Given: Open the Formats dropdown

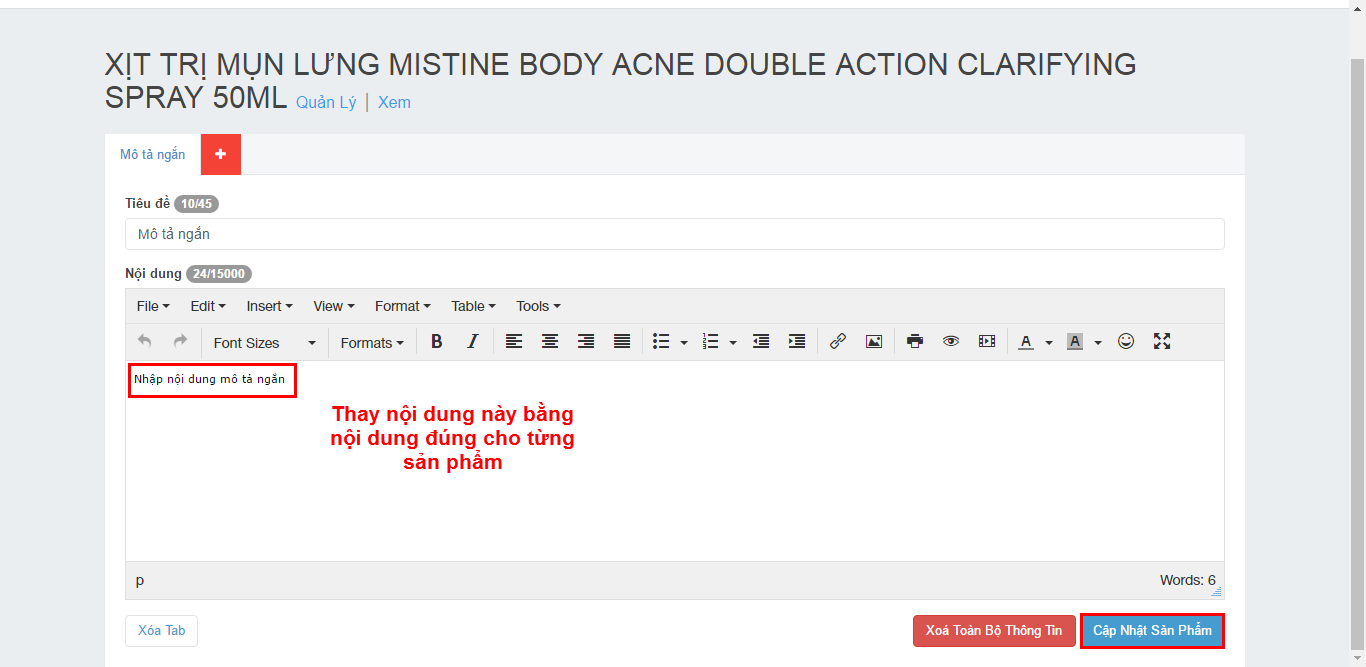Looking at the screenshot, I should pyautogui.click(x=372, y=343).
